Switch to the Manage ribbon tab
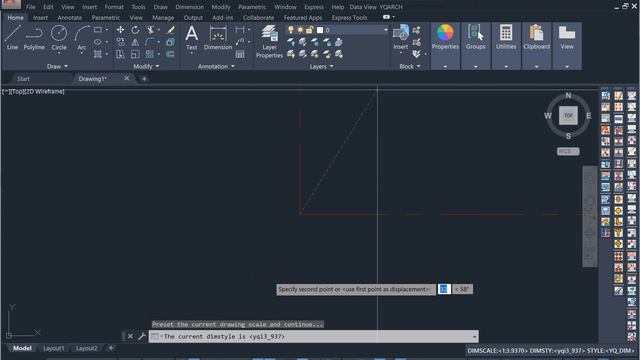640x360 pixels. tap(163, 18)
